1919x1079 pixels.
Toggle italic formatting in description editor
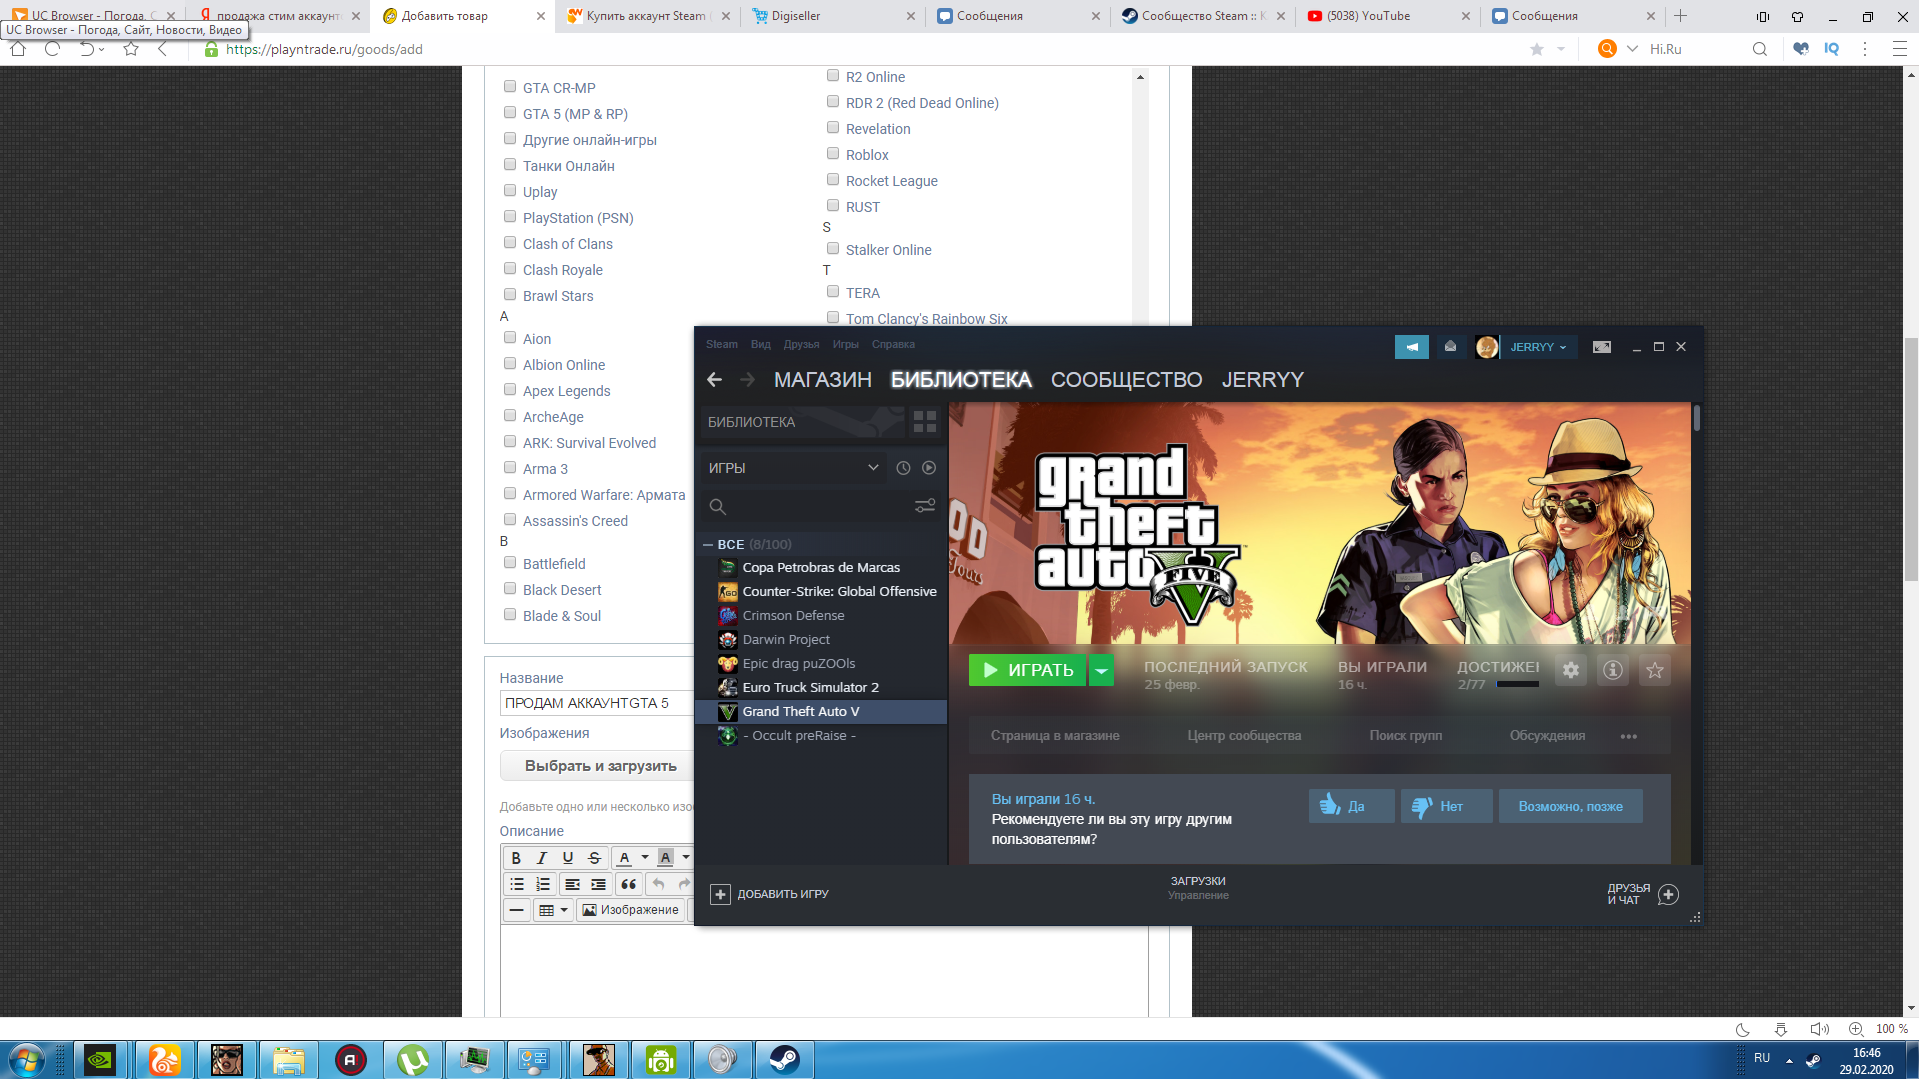pyautogui.click(x=542, y=857)
